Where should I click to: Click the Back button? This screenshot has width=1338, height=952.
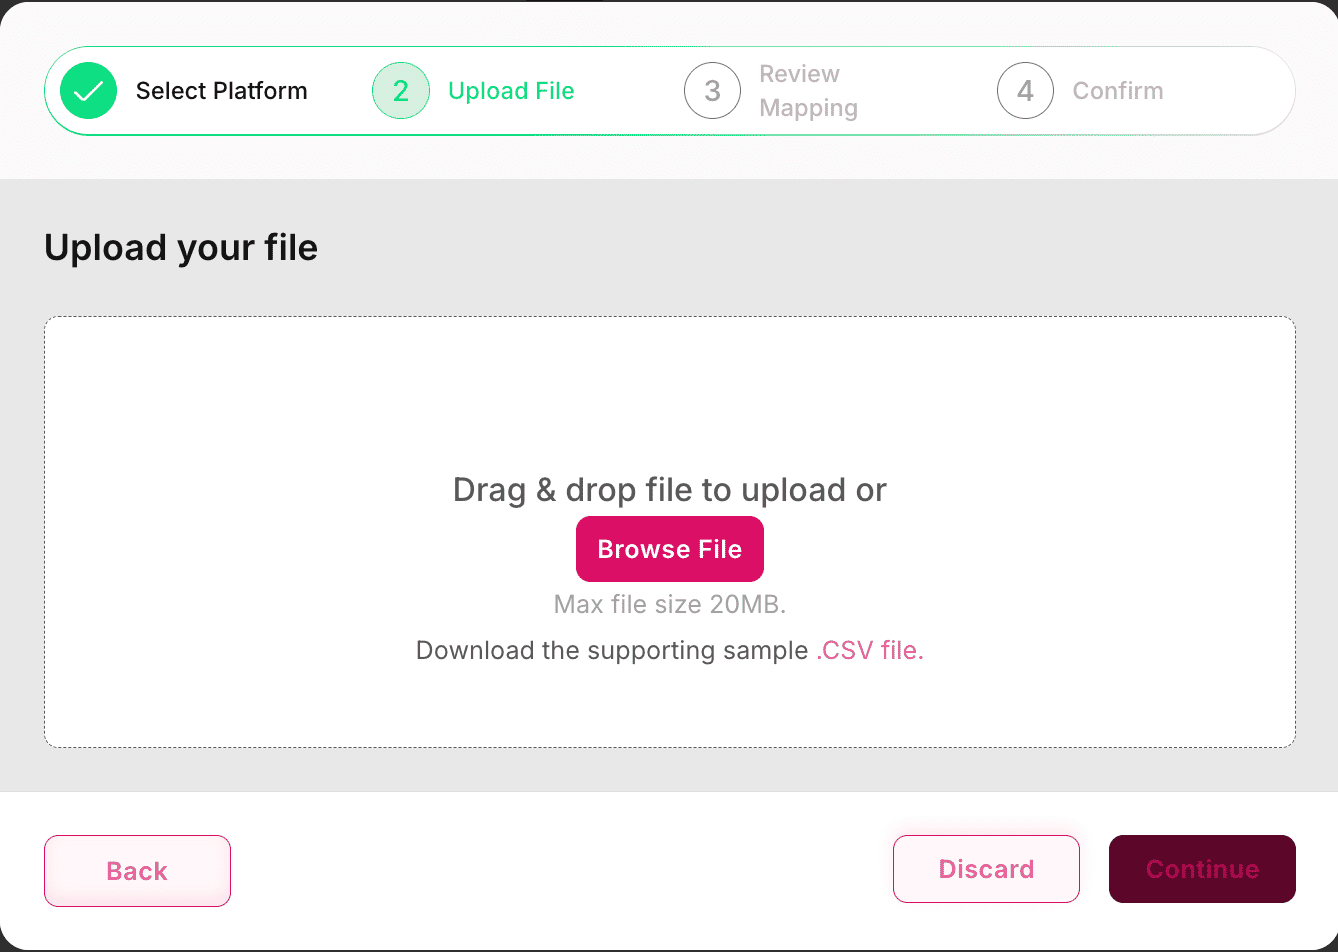tap(137, 871)
